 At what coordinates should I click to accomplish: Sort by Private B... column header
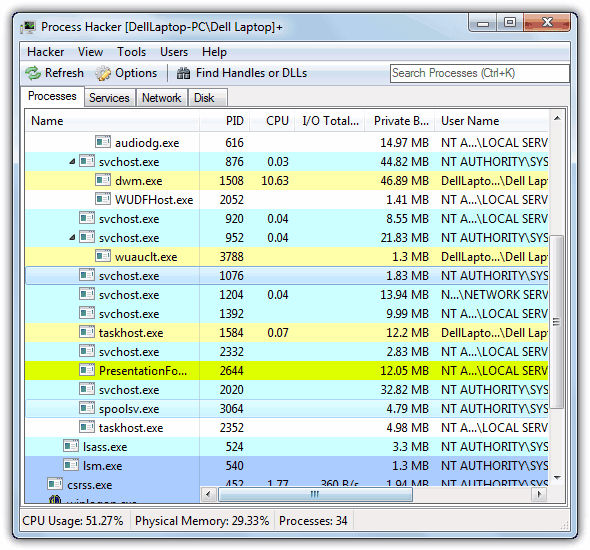(400, 121)
